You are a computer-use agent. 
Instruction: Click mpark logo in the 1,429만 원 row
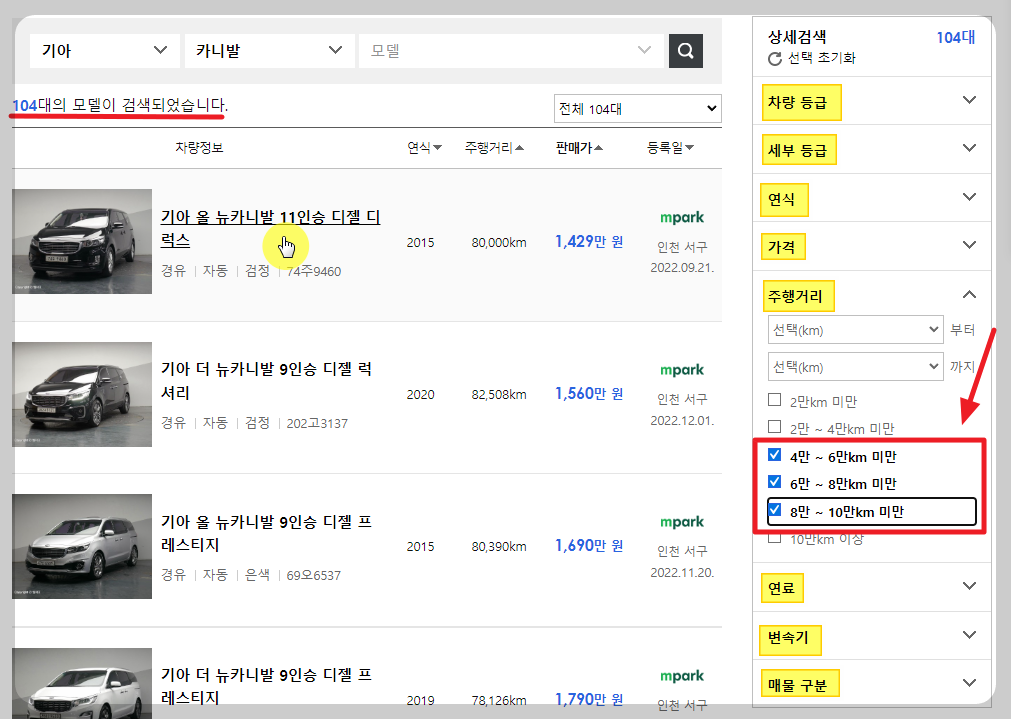coord(682,218)
